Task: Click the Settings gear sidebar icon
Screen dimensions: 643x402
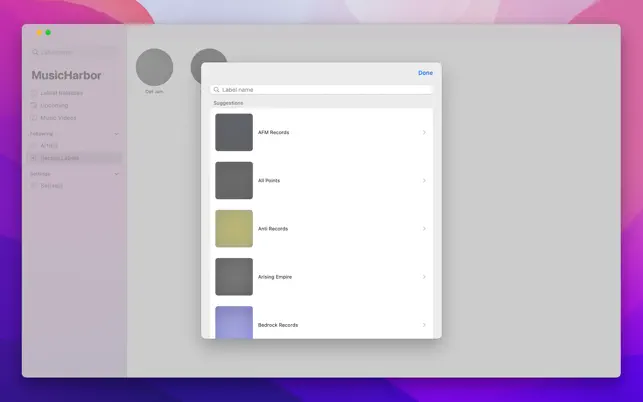Action: (x=34, y=186)
